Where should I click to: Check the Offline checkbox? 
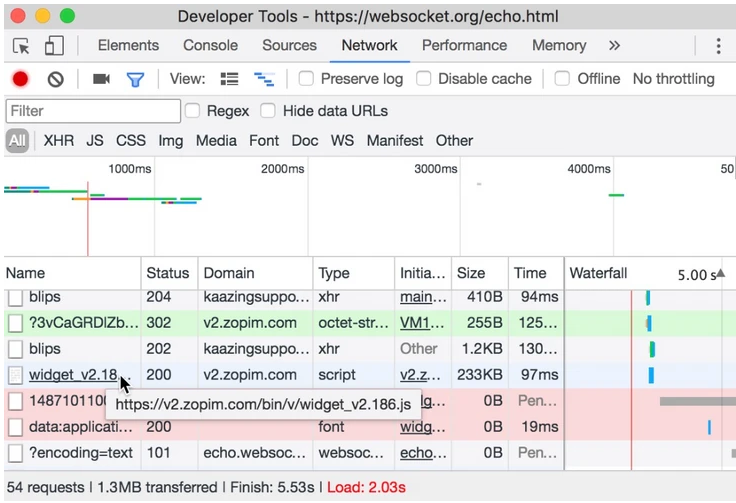tap(562, 78)
